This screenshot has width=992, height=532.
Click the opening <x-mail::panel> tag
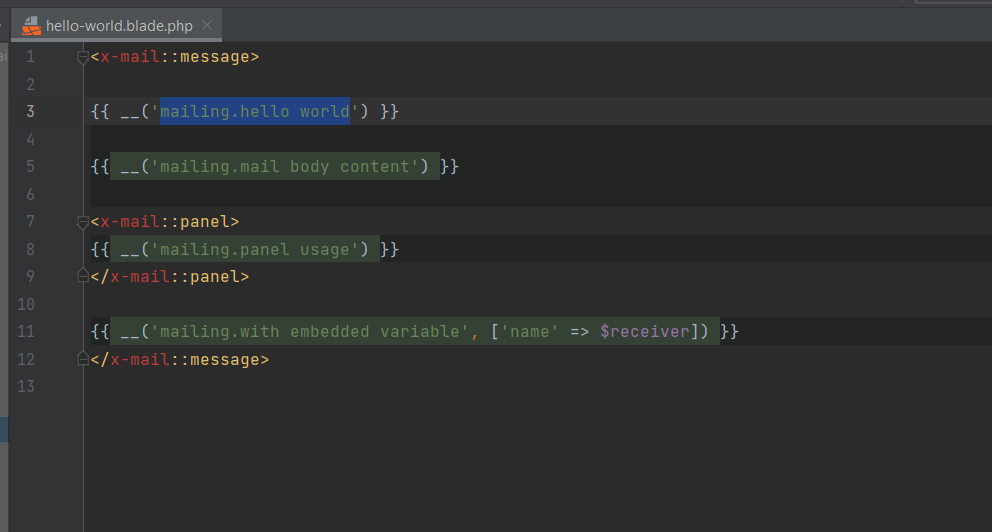164,221
